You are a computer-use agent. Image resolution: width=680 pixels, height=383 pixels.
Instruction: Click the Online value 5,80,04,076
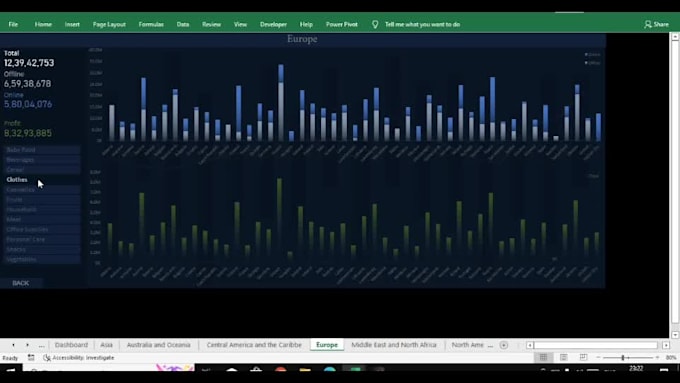(x=28, y=104)
